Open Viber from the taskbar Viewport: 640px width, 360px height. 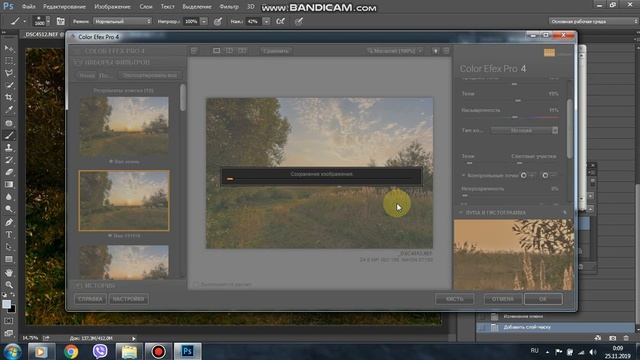click(100, 351)
